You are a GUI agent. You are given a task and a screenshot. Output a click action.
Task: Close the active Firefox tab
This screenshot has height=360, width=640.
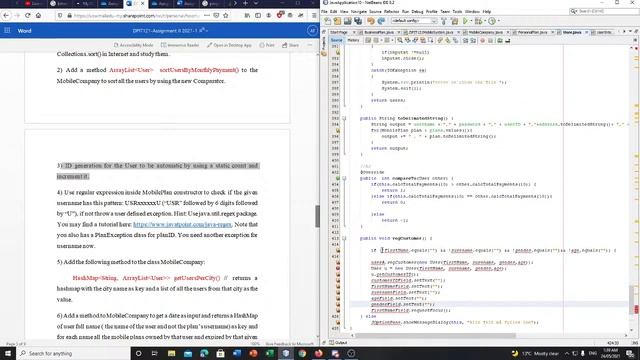click(x=142, y=3)
